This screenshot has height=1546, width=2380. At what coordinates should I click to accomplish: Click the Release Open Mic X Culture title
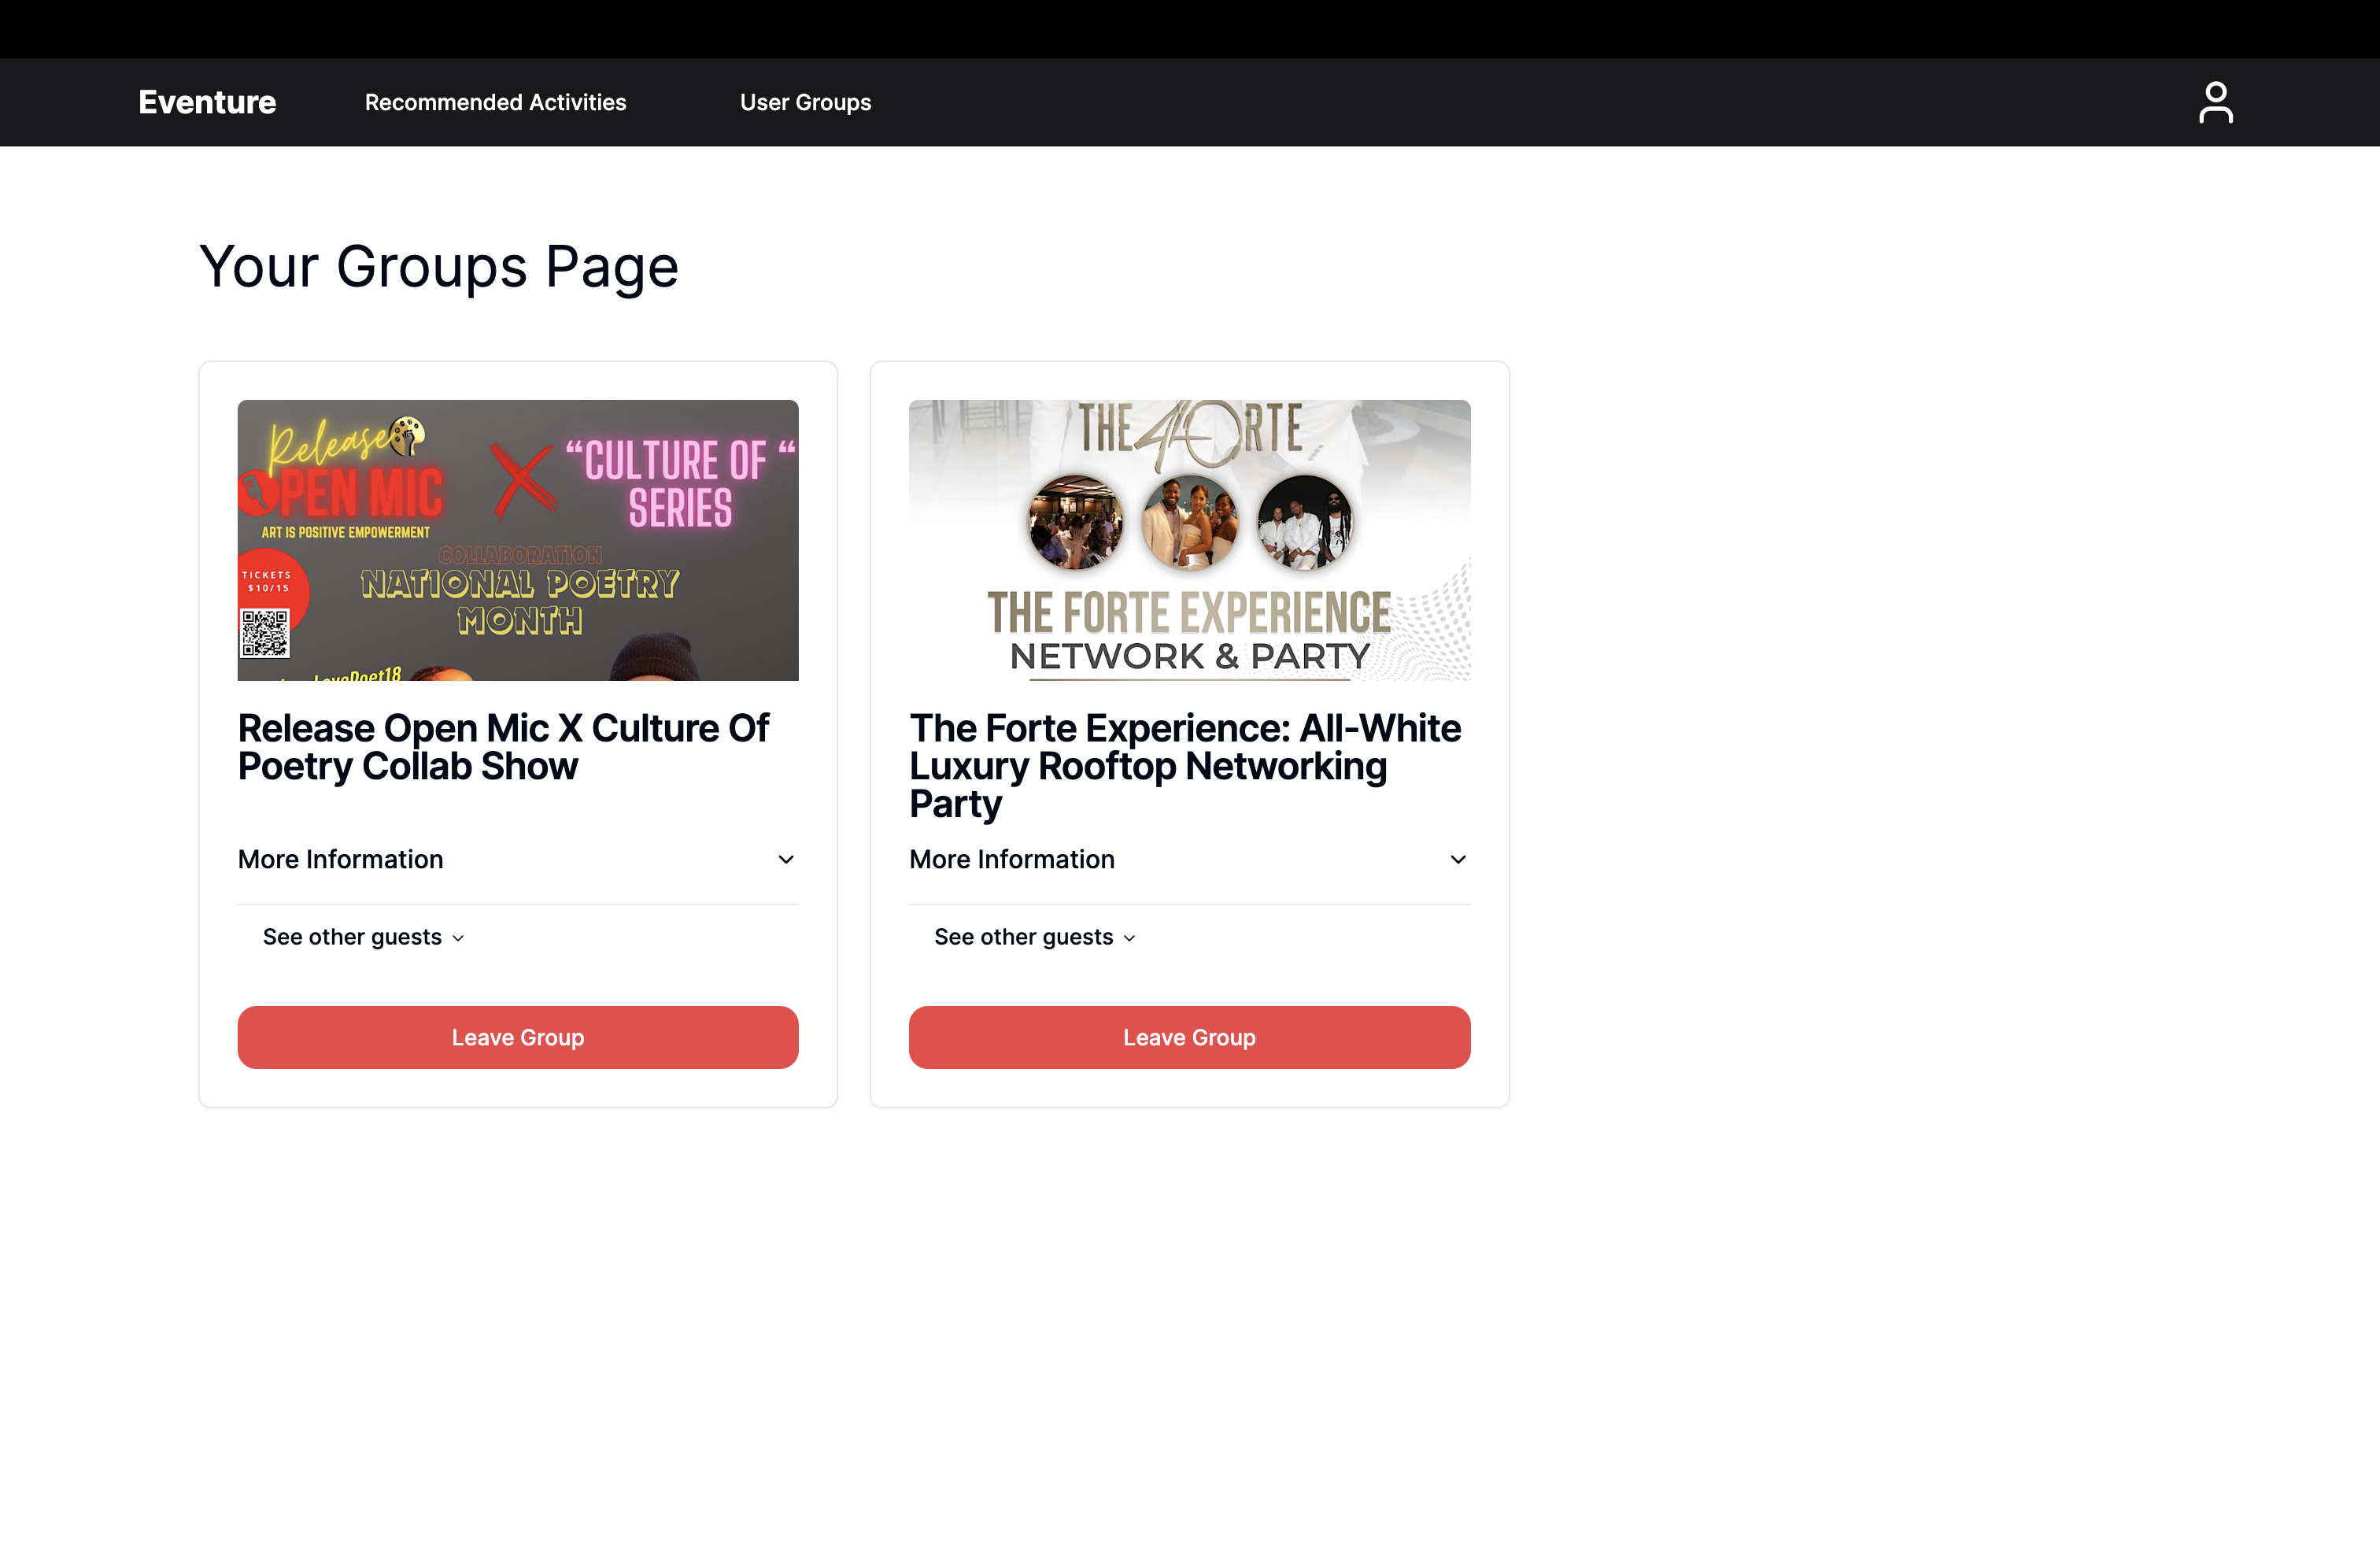(503, 747)
